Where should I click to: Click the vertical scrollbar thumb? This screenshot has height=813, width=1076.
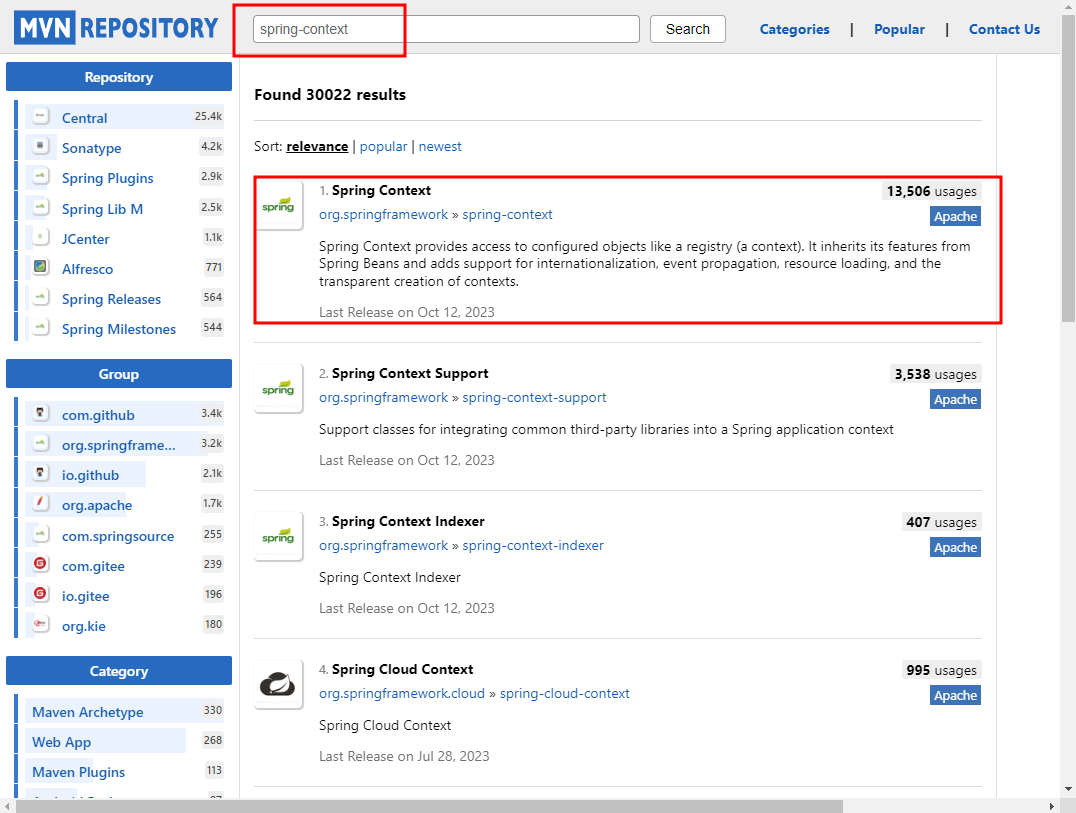pos(1068,168)
